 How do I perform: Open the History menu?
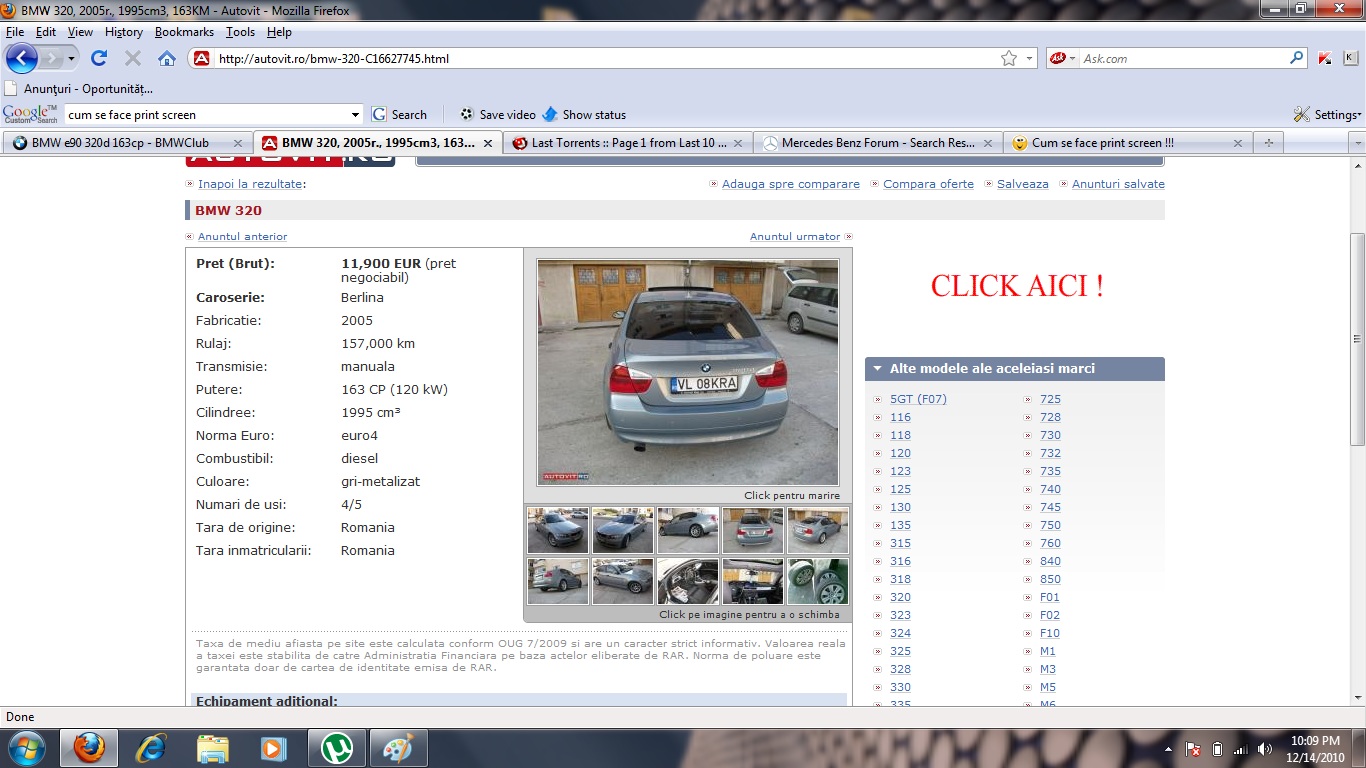(123, 32)
